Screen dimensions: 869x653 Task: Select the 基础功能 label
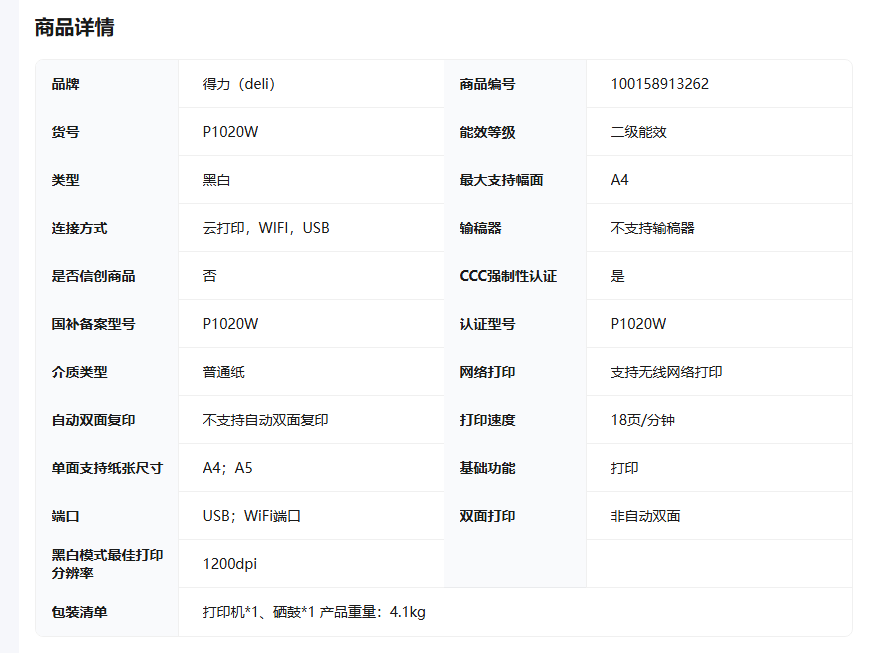coord(487,468)
